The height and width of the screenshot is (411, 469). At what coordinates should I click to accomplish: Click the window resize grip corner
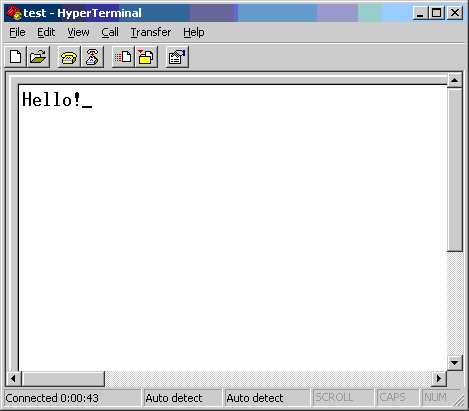click(459, 401)
